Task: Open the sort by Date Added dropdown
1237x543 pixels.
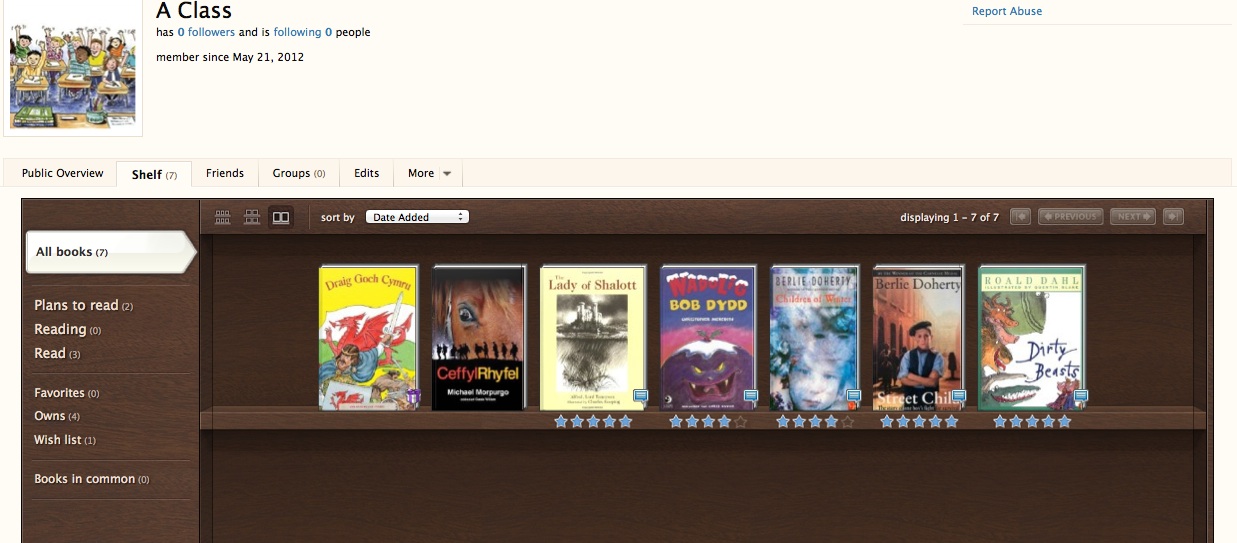Action: (x=417, y=217)
